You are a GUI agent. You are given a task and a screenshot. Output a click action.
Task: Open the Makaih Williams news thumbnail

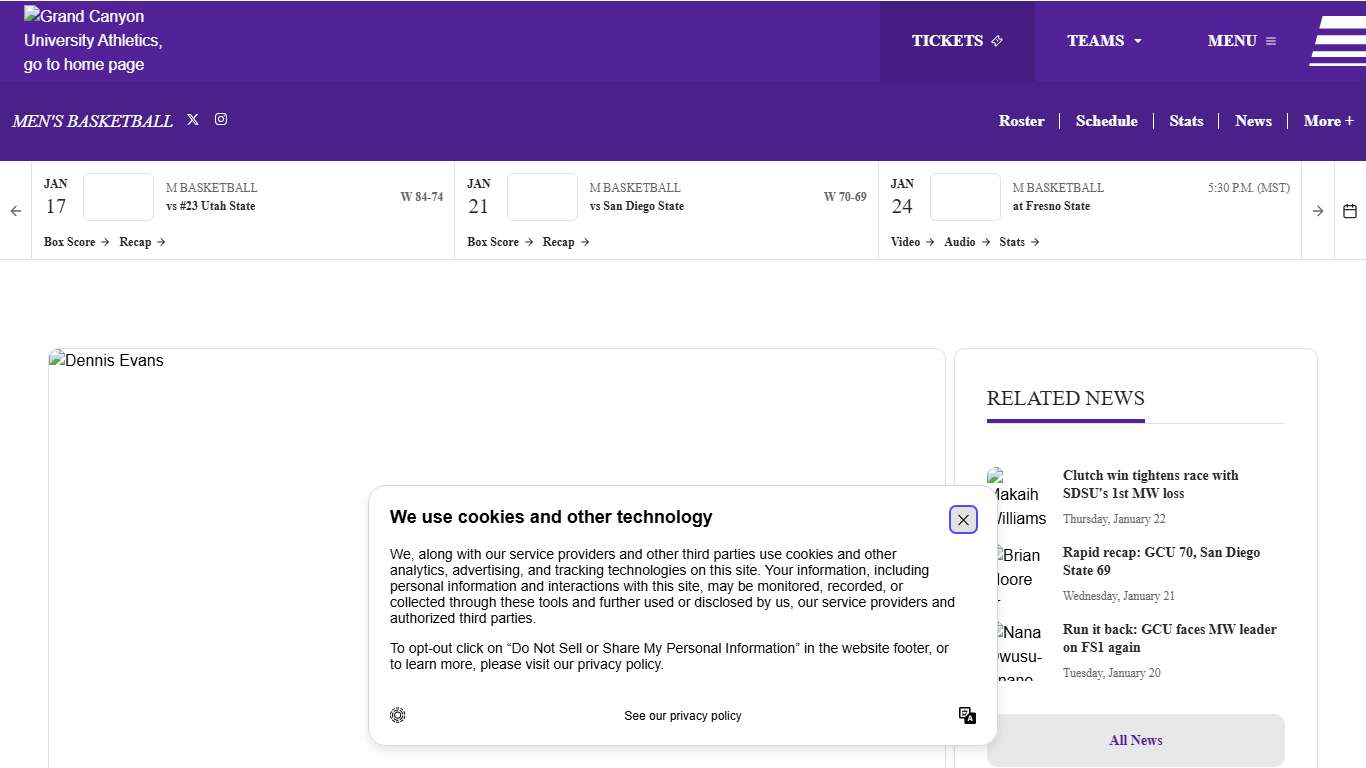click(1016, 497)
